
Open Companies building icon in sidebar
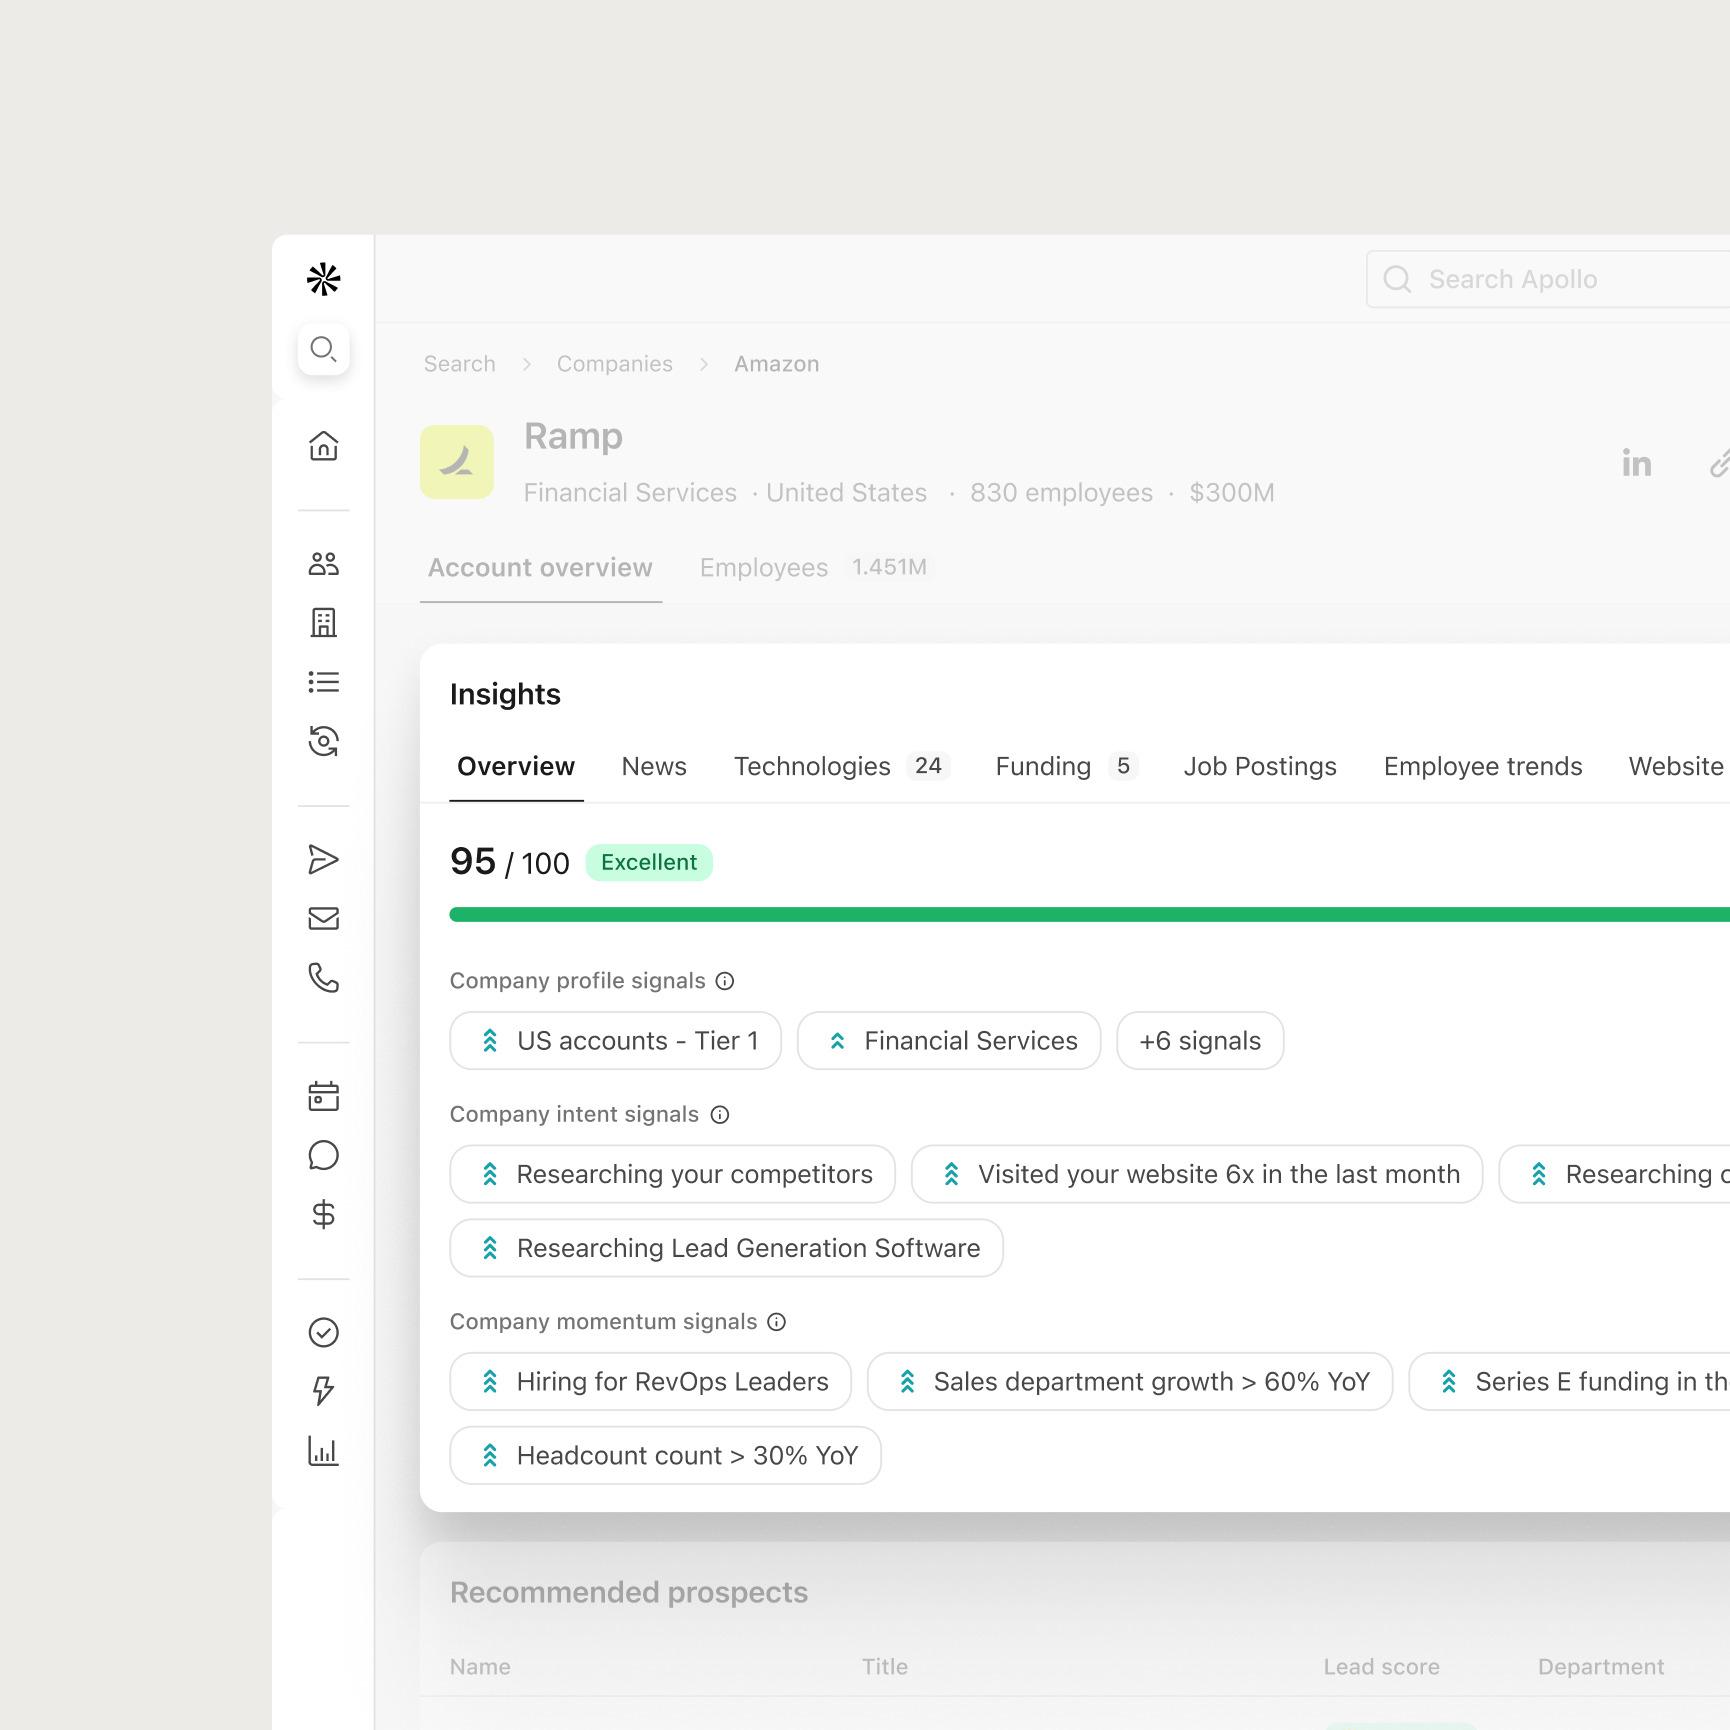point(323,623)
